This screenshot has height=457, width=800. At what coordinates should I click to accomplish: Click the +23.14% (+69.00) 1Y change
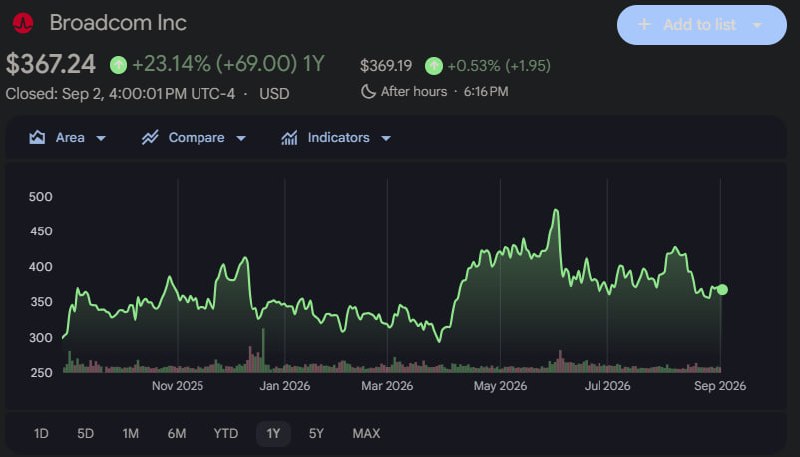[x=229, y=64]
